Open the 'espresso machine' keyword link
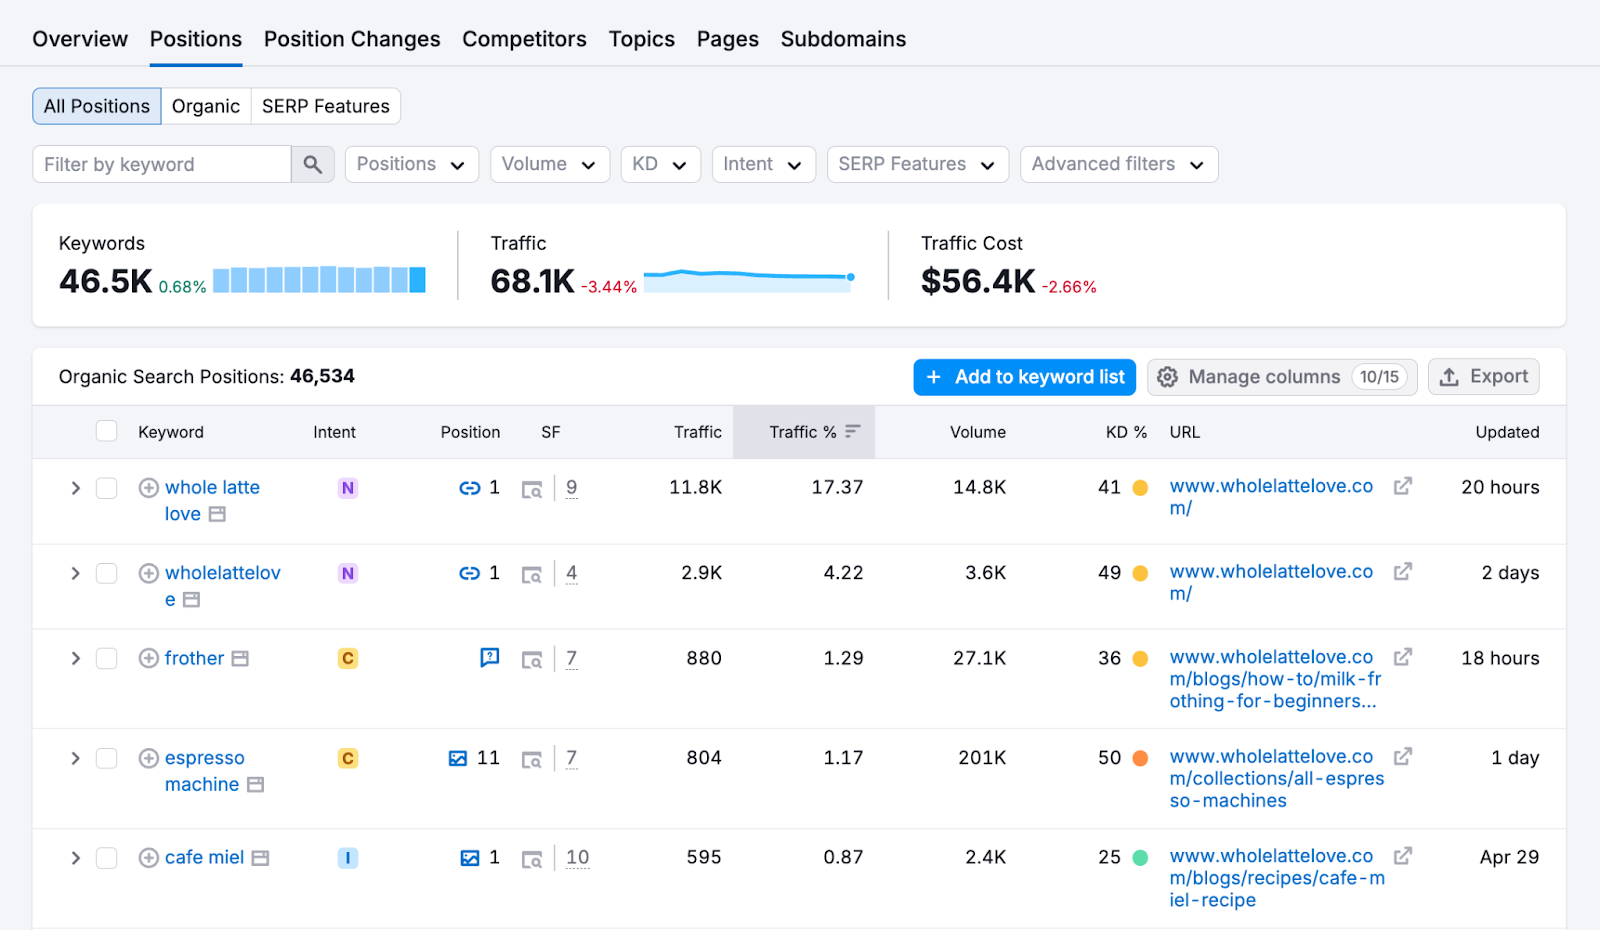 205,771
